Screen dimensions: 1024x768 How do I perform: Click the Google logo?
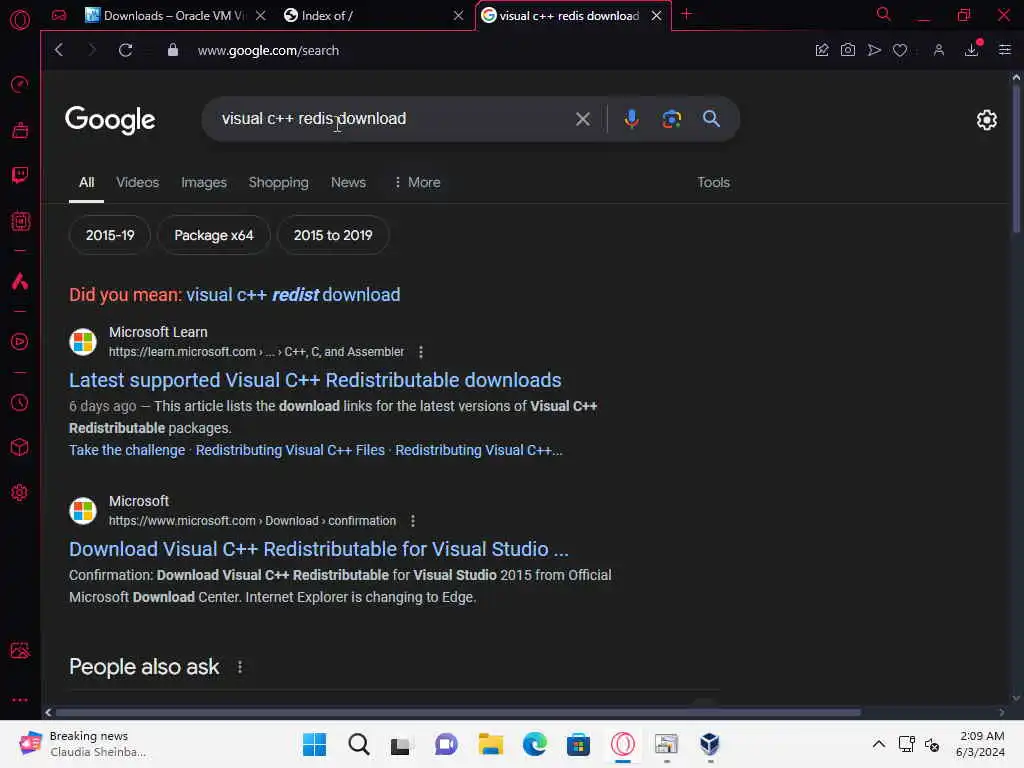coord(110,120)
